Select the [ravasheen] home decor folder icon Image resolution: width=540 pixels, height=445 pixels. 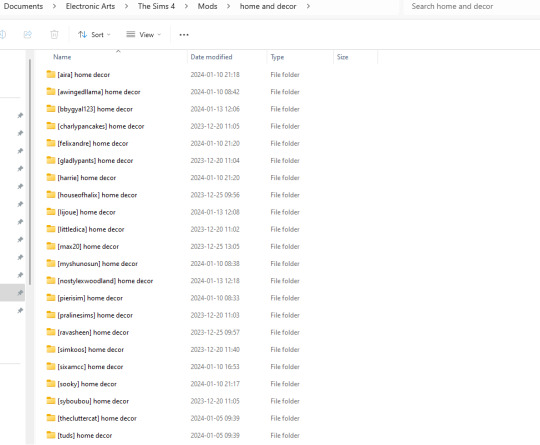(x=51, y=332)
